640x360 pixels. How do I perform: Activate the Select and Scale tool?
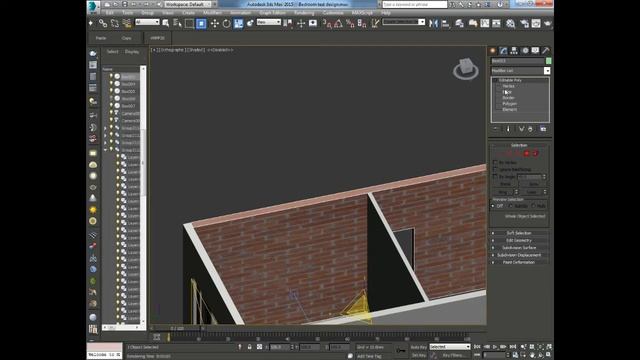coord(238,24)
